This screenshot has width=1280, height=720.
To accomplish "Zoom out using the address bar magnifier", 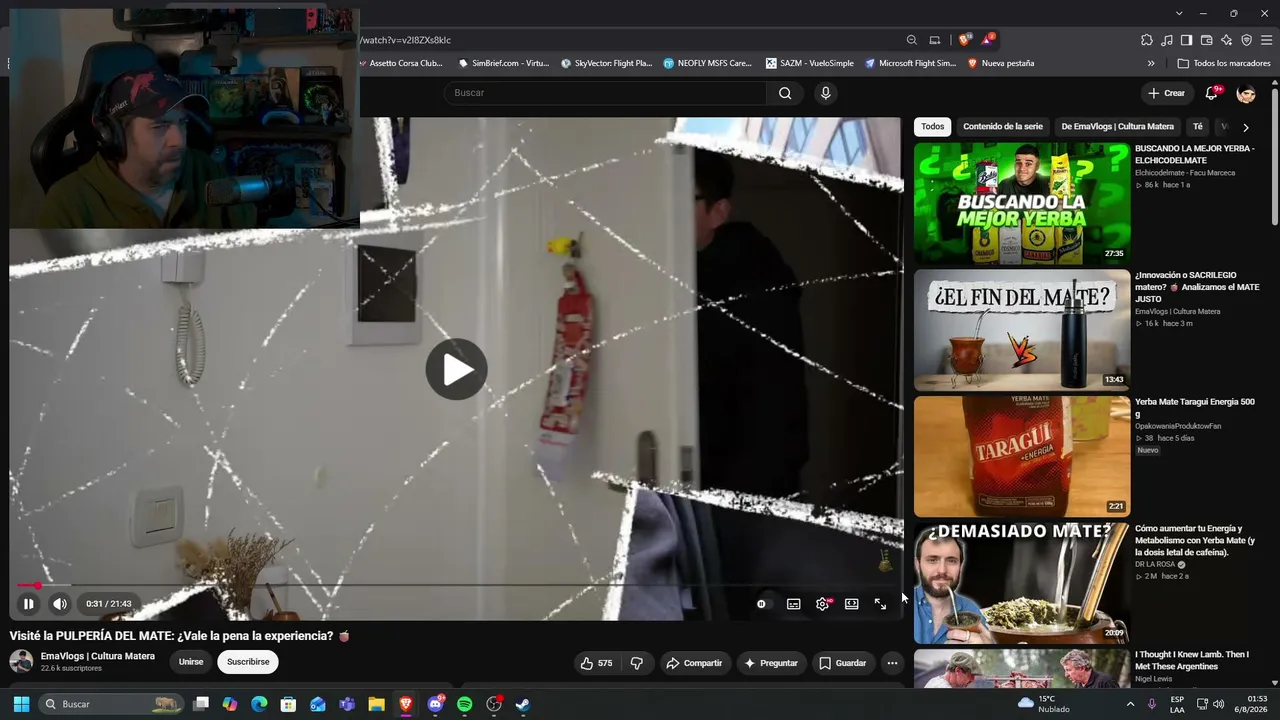I will (x=912, y=40).
